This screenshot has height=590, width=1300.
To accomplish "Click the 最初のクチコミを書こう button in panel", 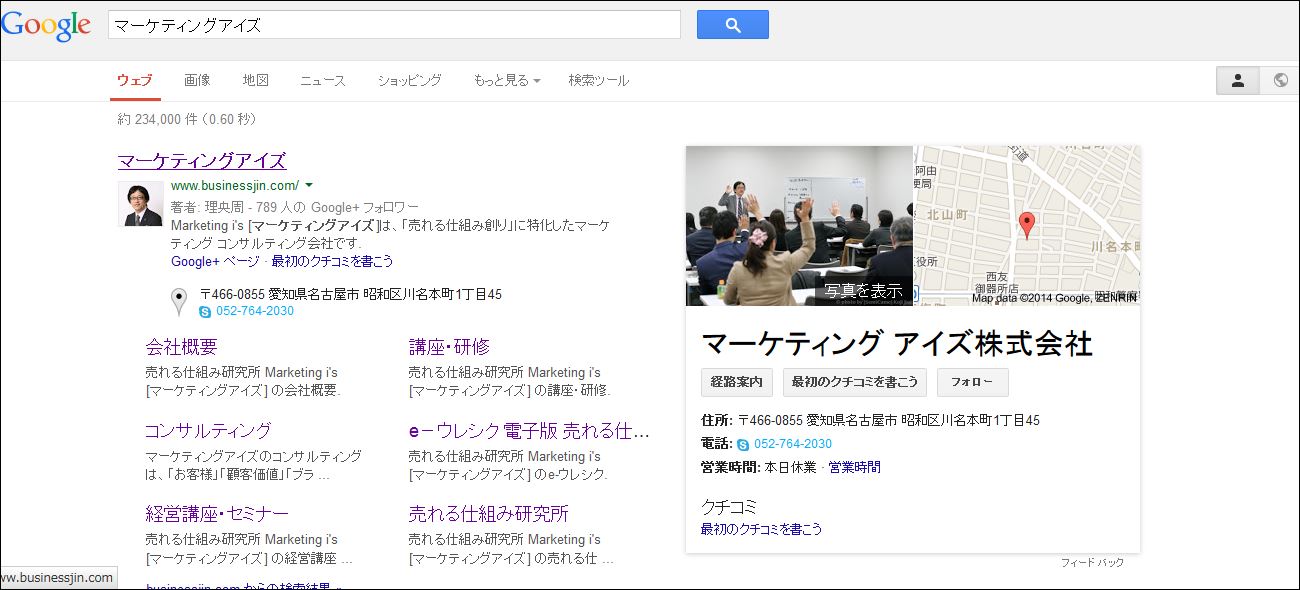I will click(x=855, y=382).
